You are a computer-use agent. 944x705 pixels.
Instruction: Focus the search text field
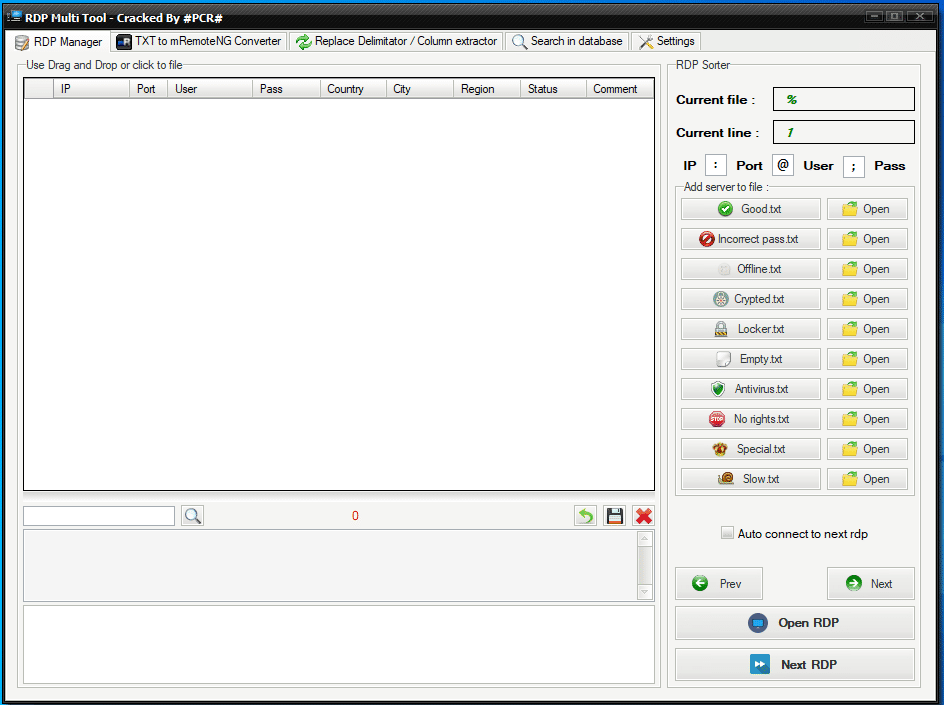click(x=99, y=516)
